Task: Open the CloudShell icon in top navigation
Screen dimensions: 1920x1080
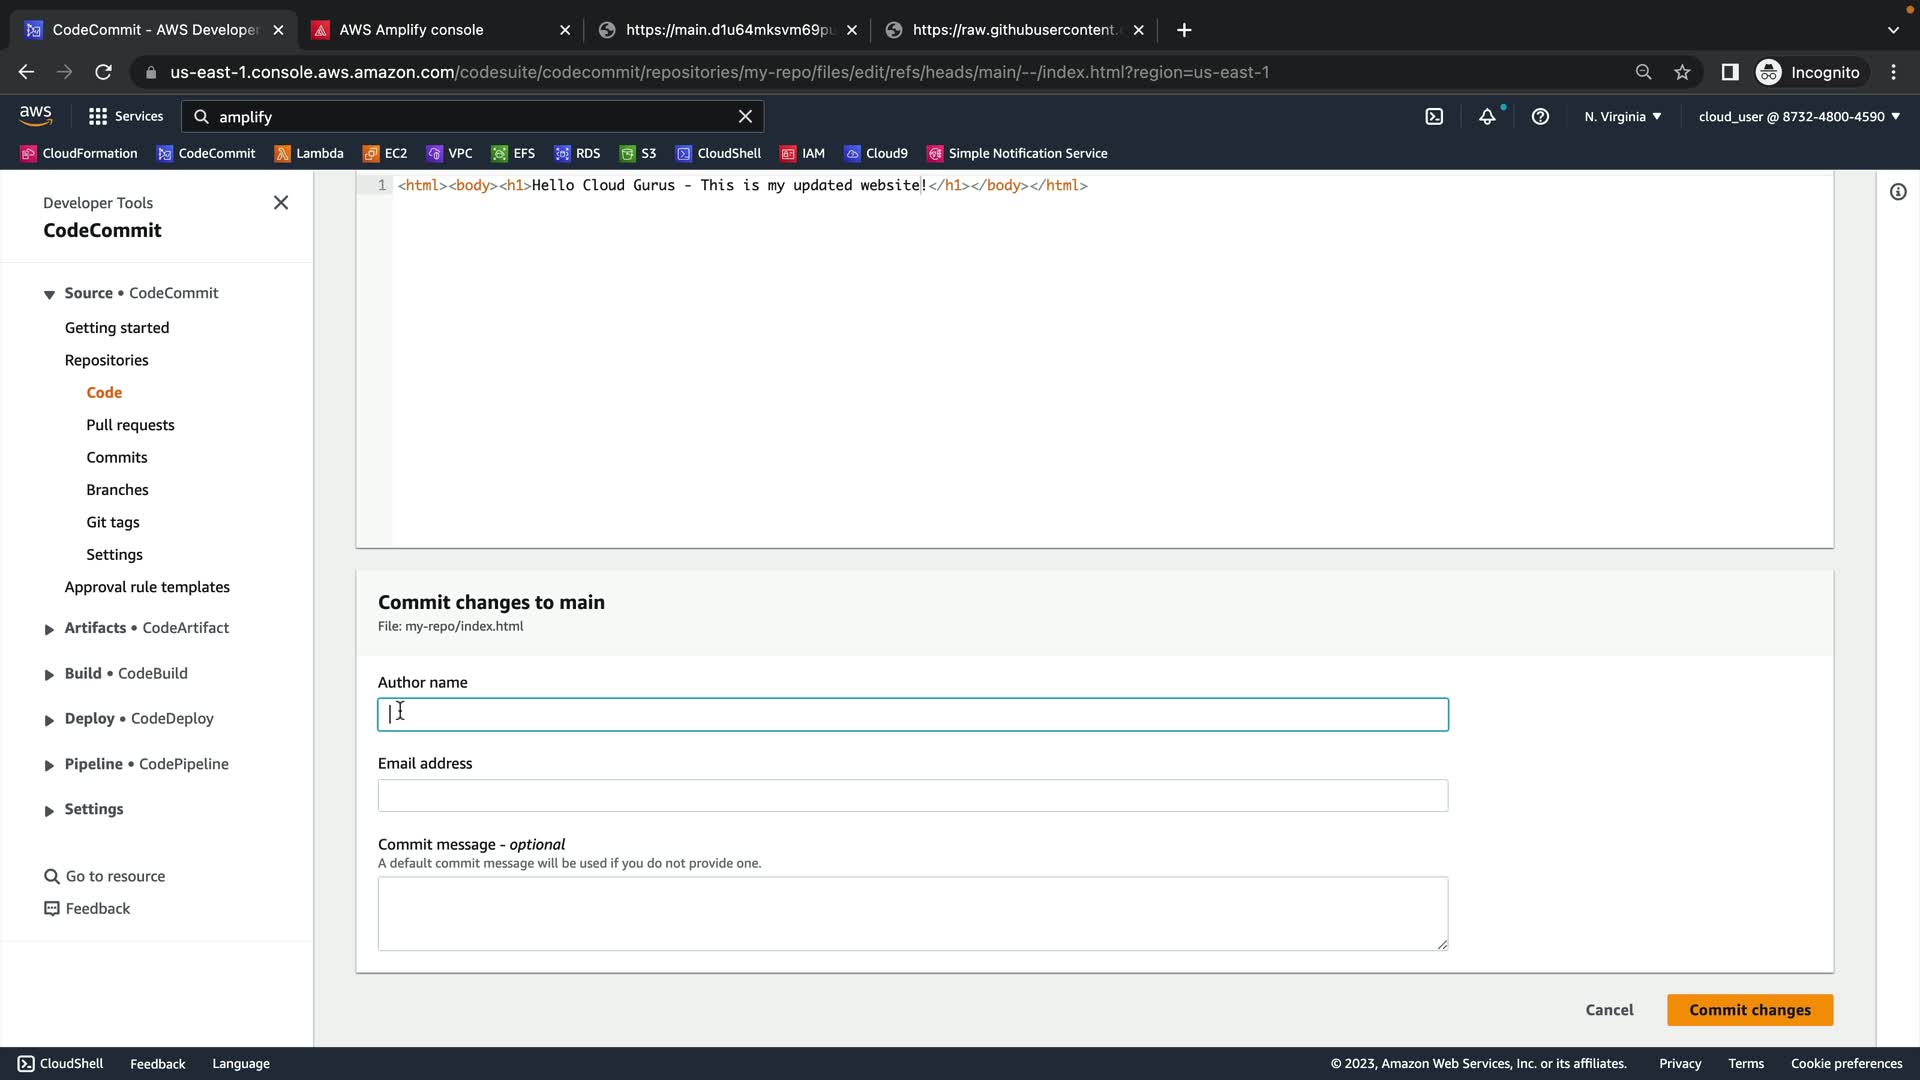Action: [x=1434, y=117]
